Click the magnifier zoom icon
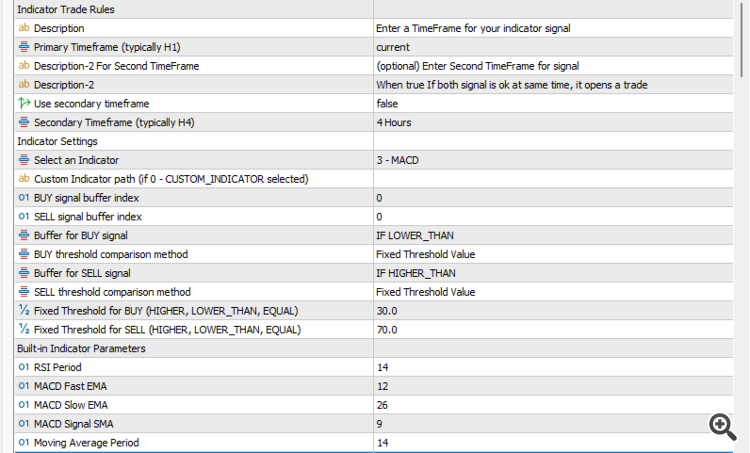This screenshot has width=750, height=453. [x=722, y=426]
